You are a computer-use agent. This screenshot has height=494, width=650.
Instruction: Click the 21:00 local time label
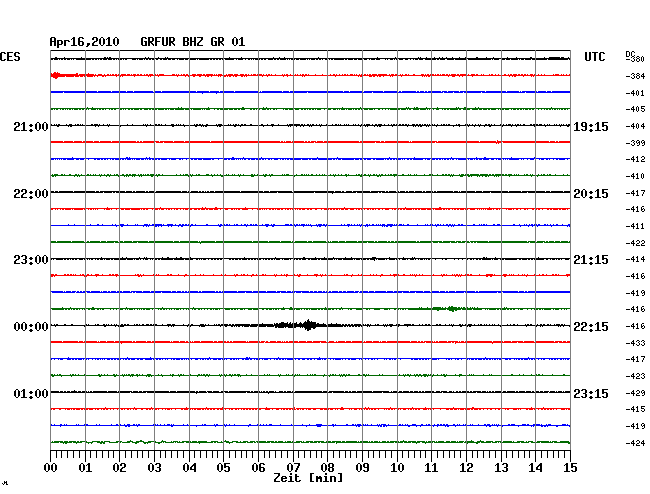click(31, 127)
